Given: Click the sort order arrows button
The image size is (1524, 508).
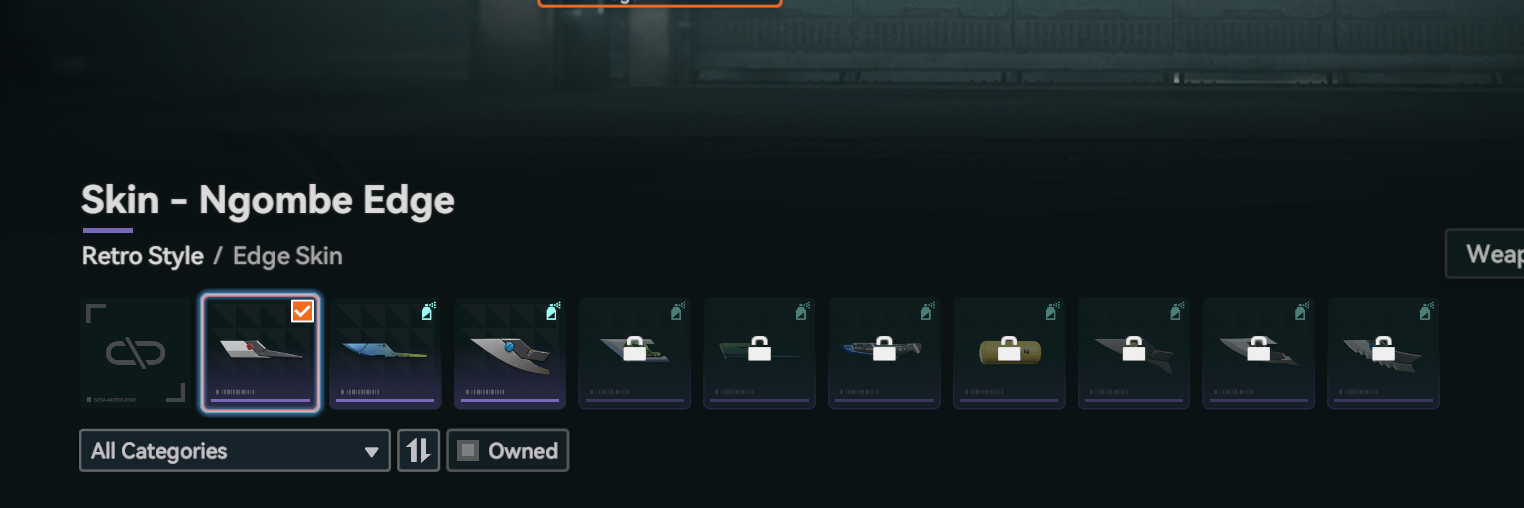Looking at the screenshot, I should (x=419, y=450).
